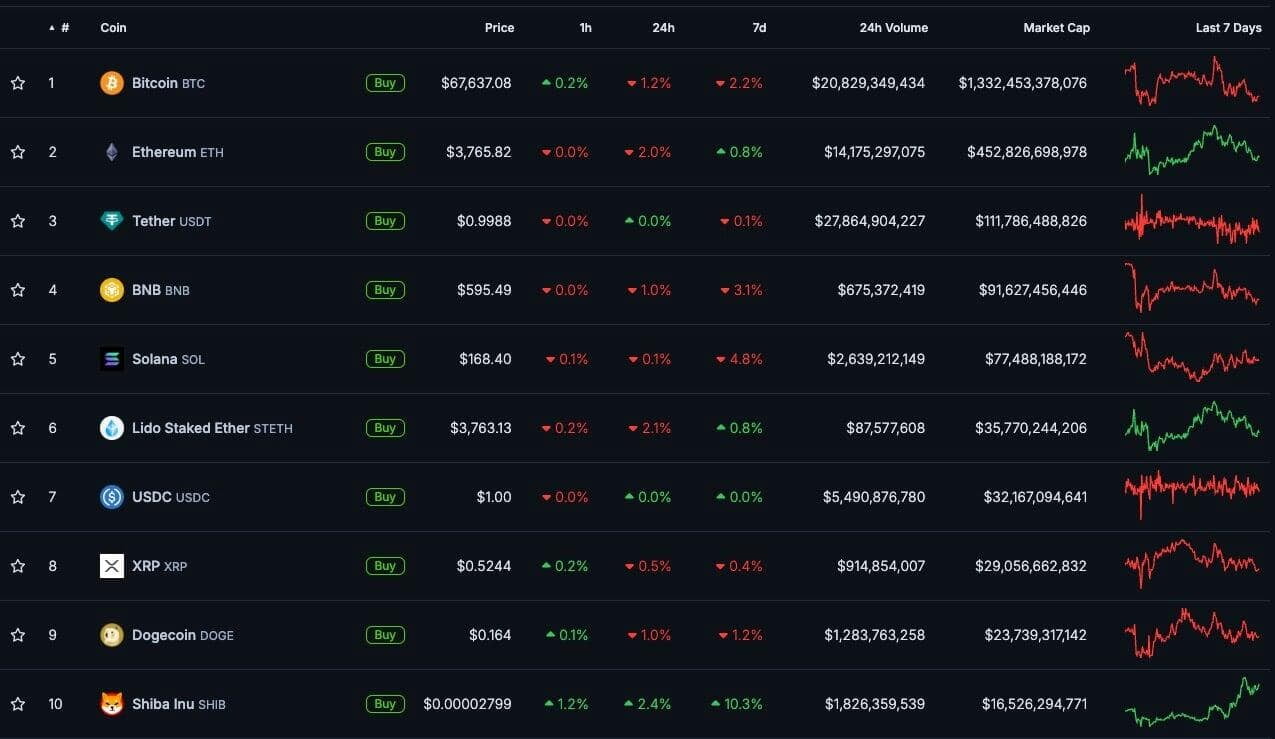Open the Solana coin logo
This screenshot has height=739, width=1275.
tap(112, 359)
